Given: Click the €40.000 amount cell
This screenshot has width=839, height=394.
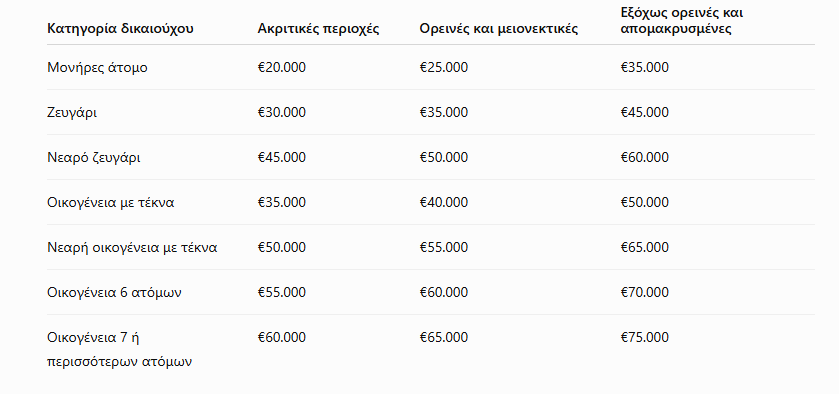Looking at the screenshot, I should pyautogui.click(x=444, y=202).
